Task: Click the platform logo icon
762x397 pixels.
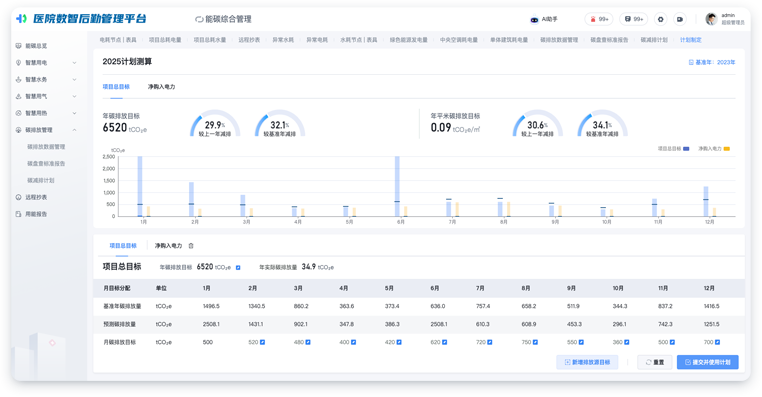Action: [21, 18]
